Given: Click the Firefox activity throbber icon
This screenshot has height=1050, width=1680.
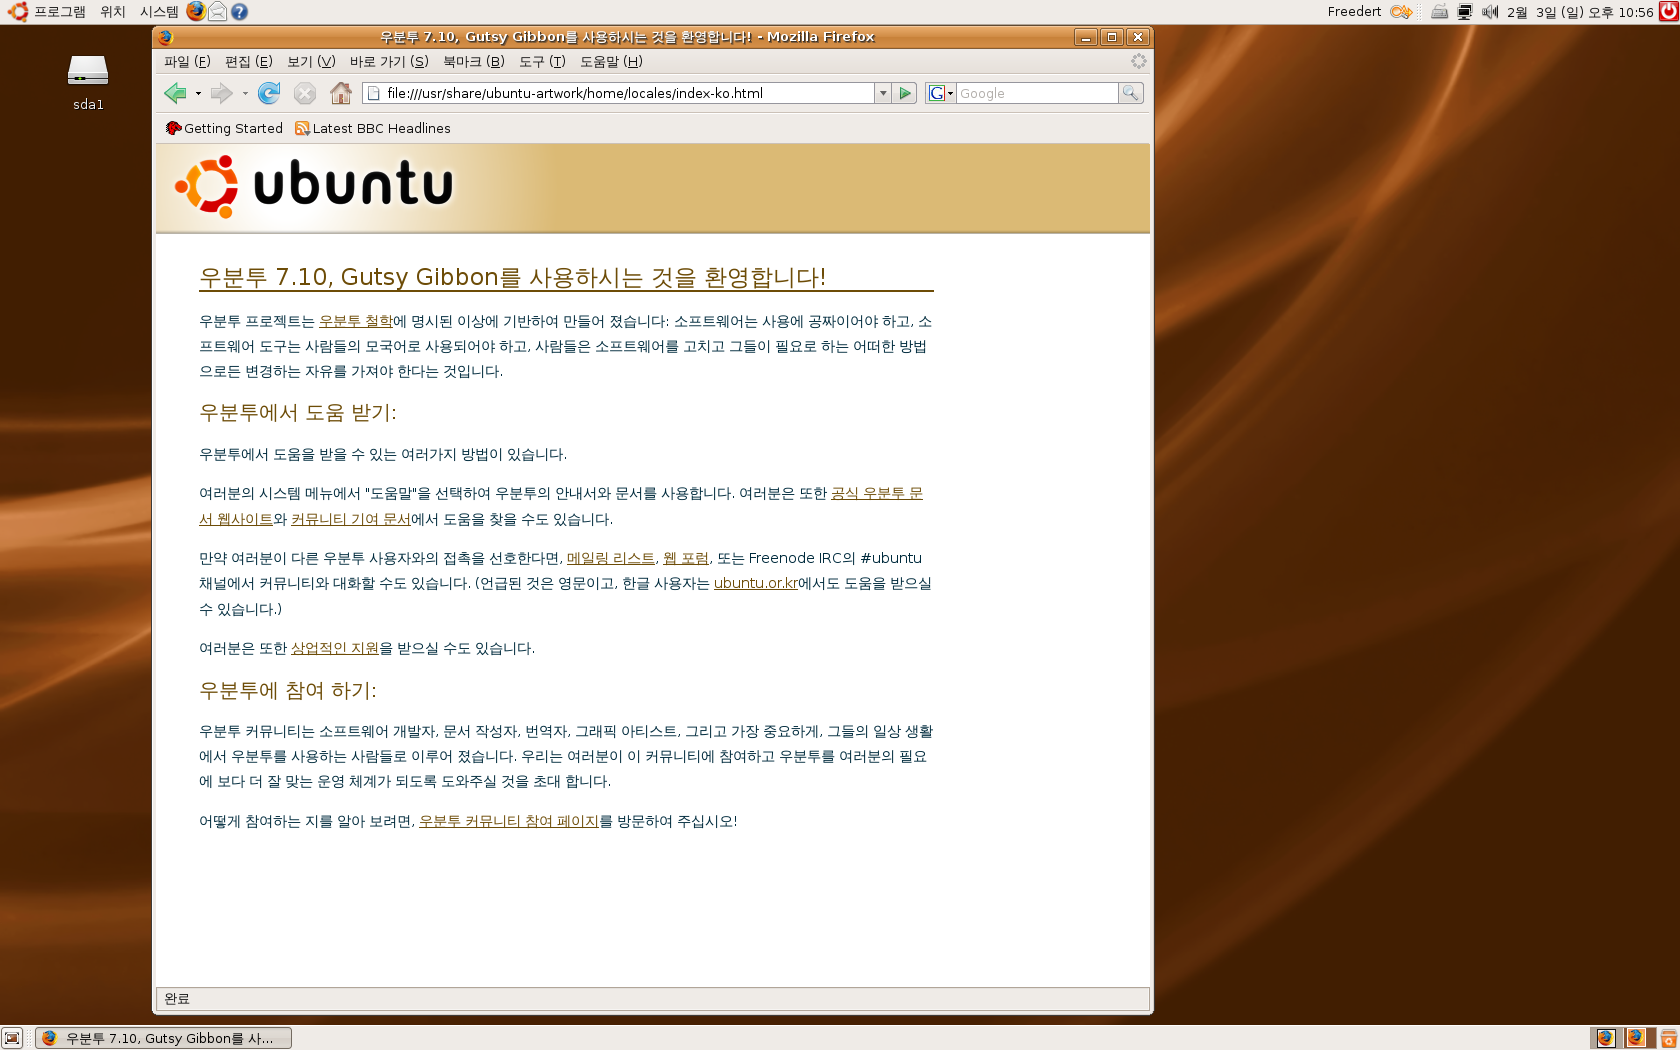Looking at the screenshot, I should pyautogui.click(x=1138, y=61).
